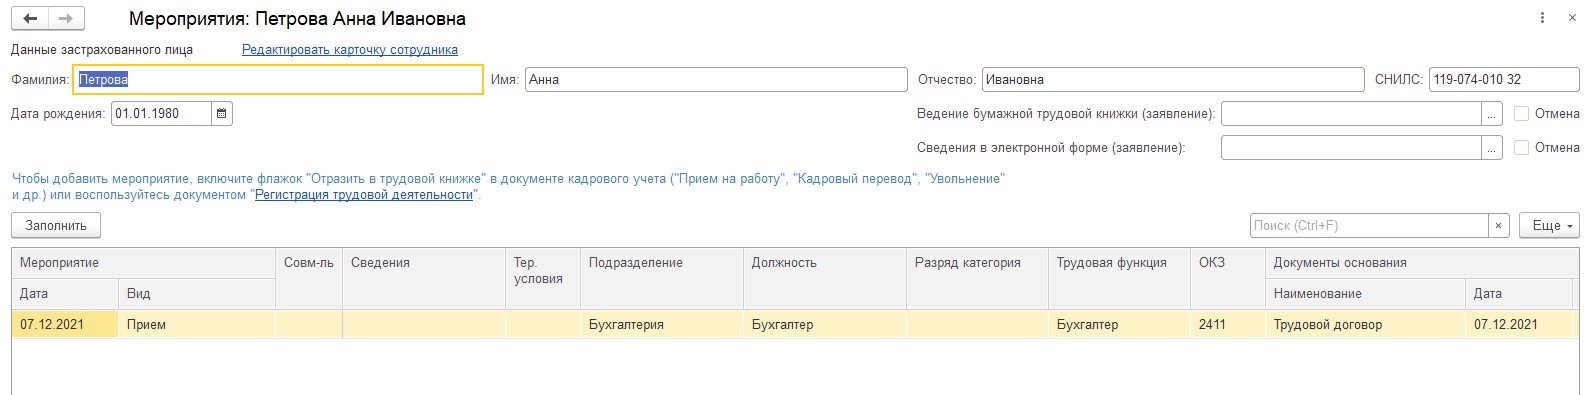Open selection for the electronic form application
Screen dimensions: 1595x395
[1492, 148]
